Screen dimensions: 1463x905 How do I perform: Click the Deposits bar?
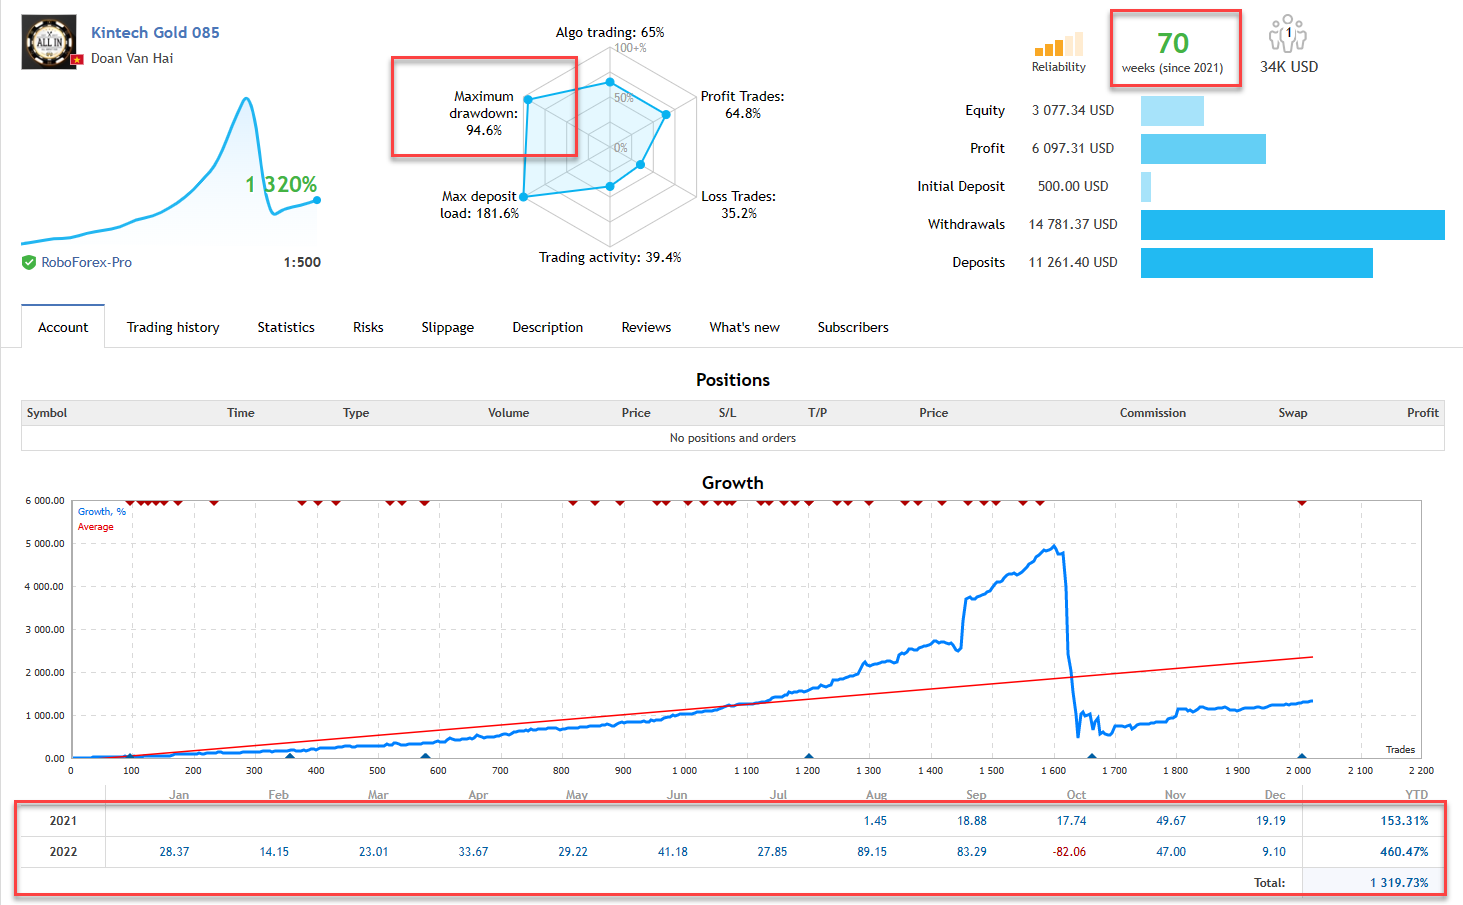click(x=1257, y=262)
